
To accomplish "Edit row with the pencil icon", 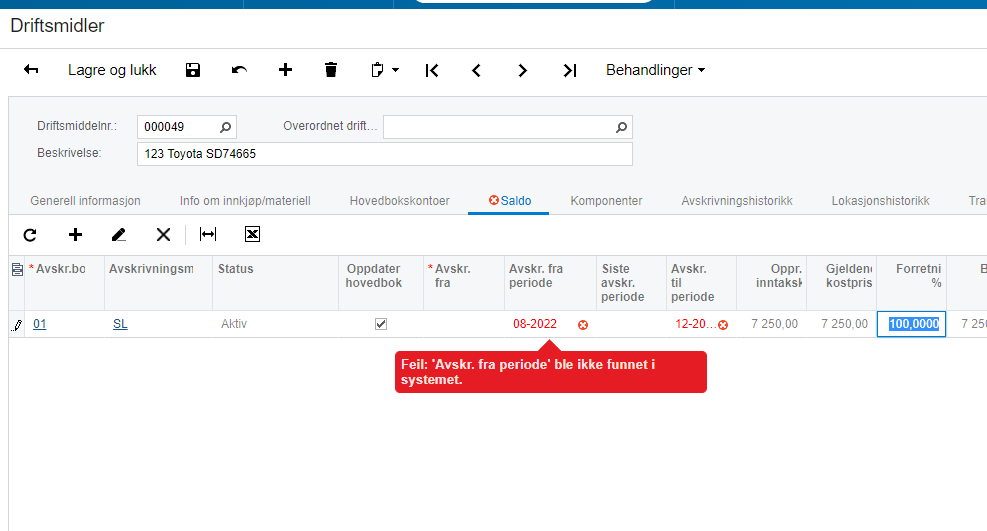I will point(118,235).
